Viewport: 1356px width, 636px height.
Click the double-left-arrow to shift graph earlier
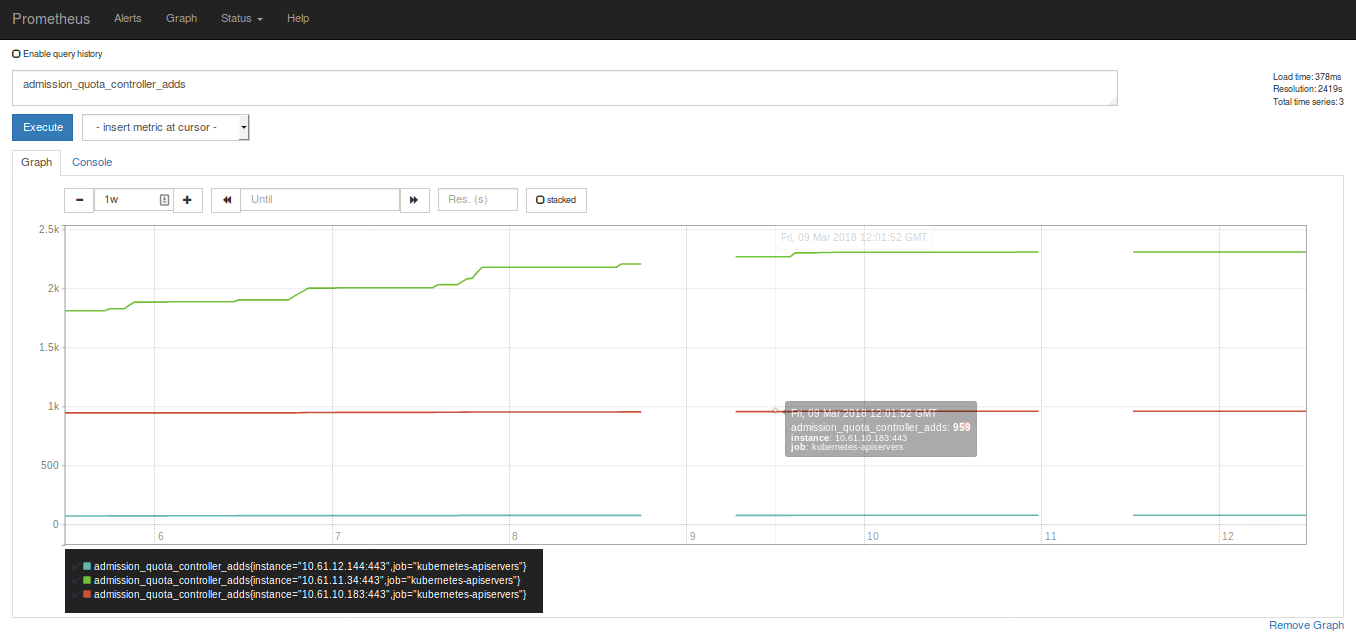pyautogui.click(x=225, y=200)
